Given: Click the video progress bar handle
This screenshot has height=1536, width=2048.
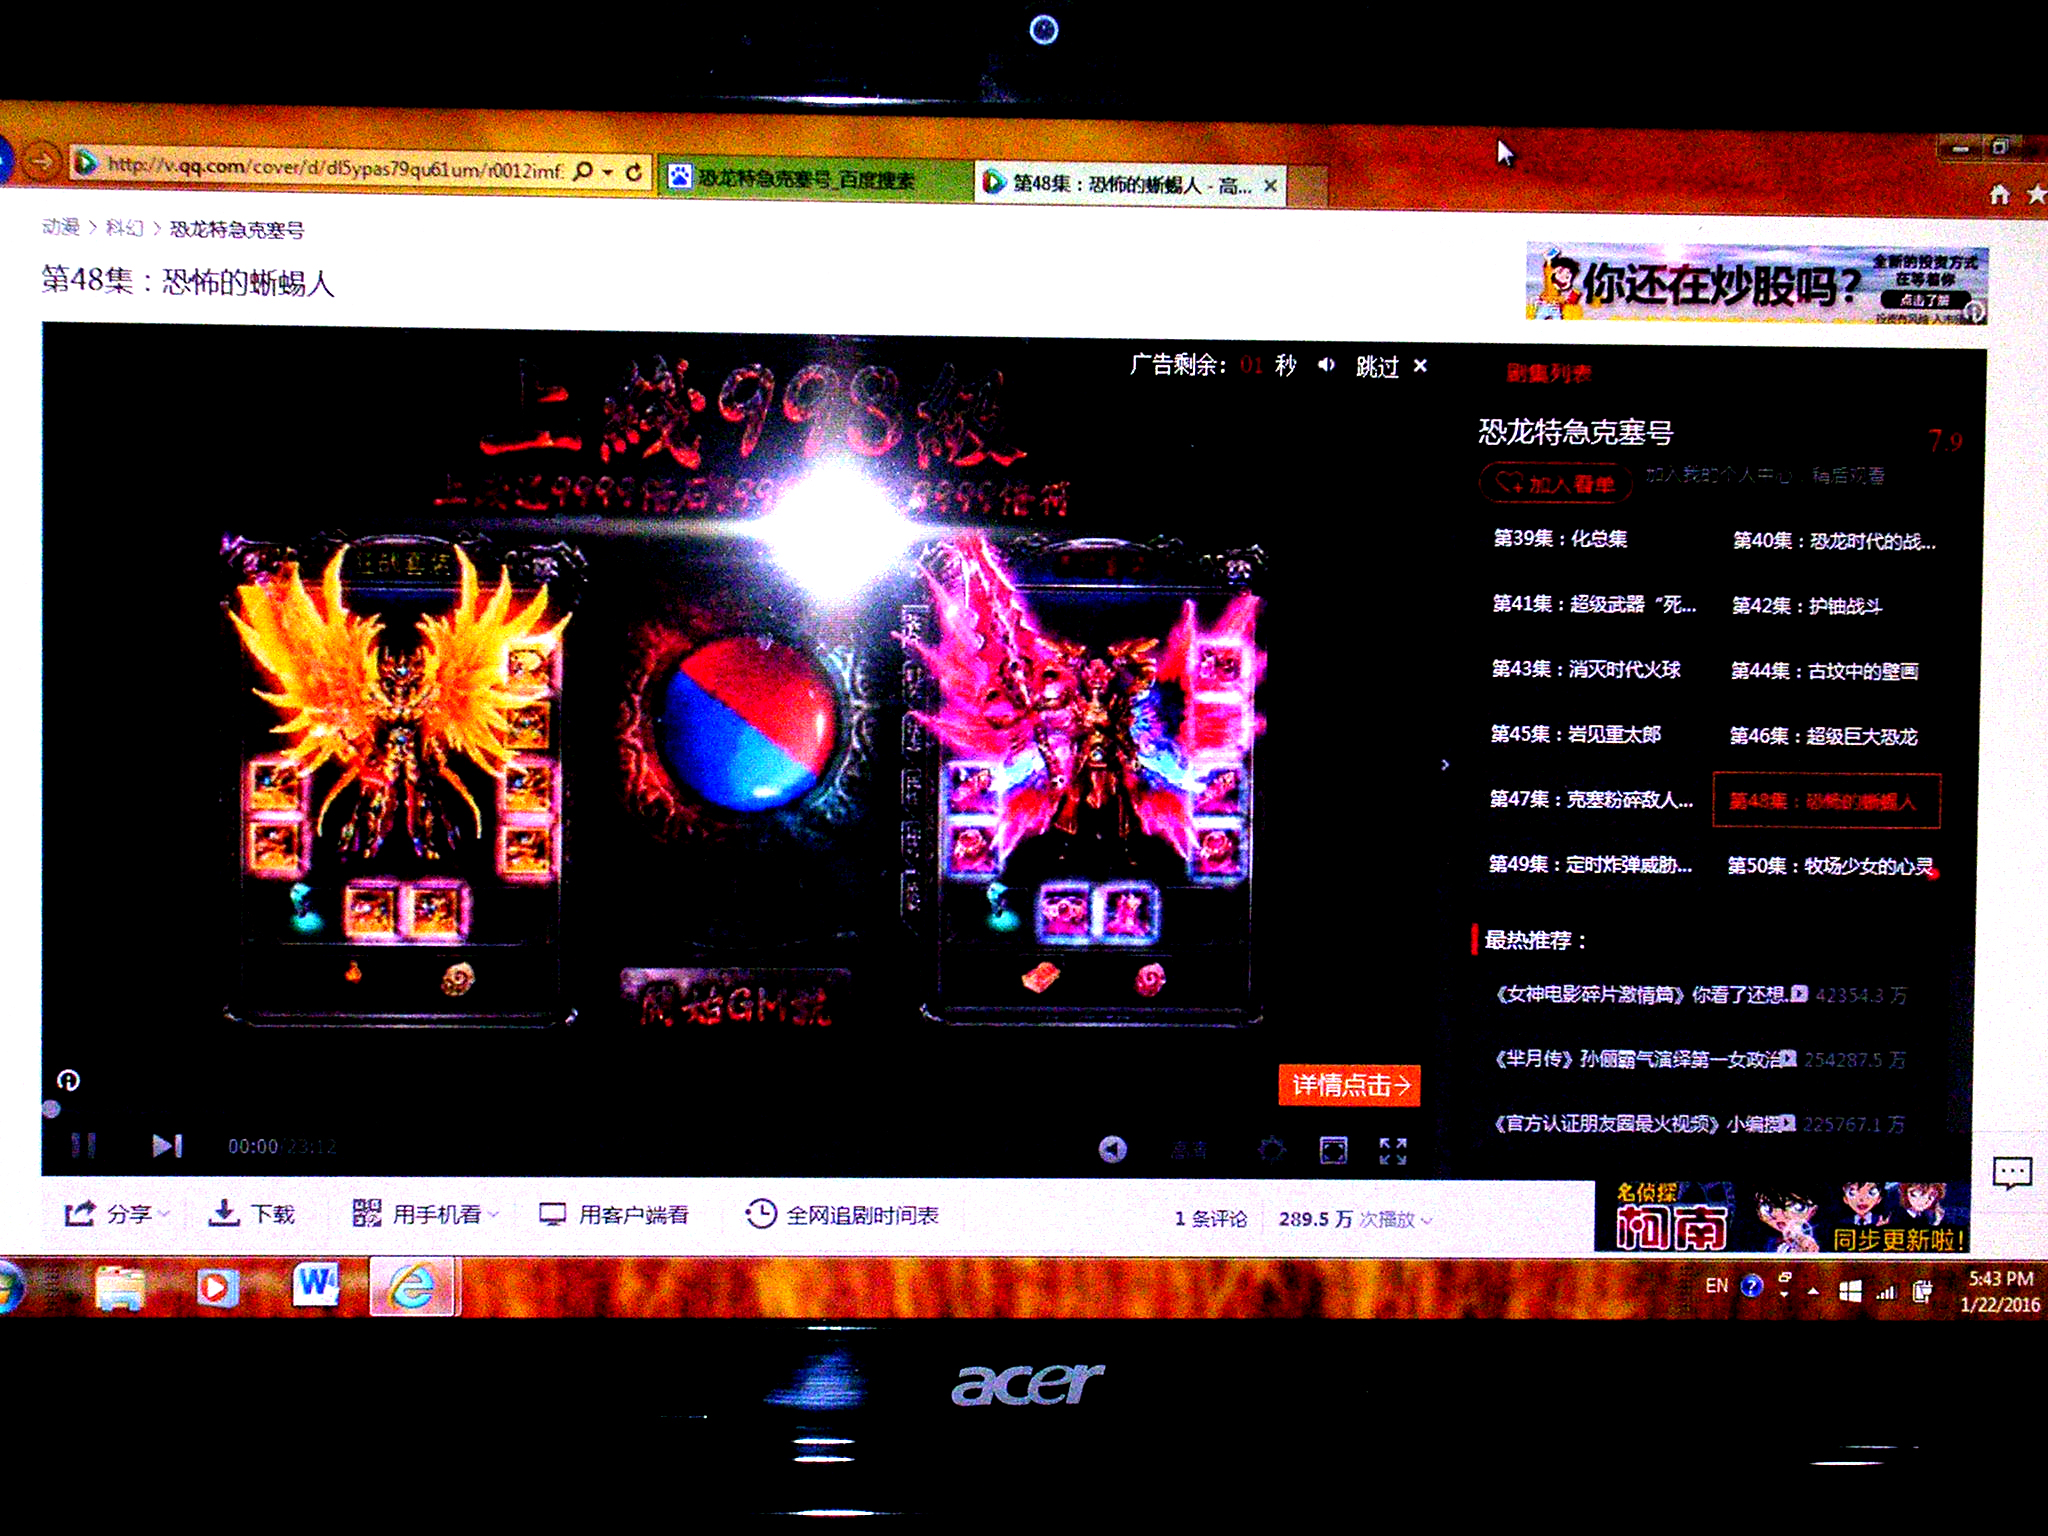Looking at the screenshot, I should click(x=51, y=1108).
